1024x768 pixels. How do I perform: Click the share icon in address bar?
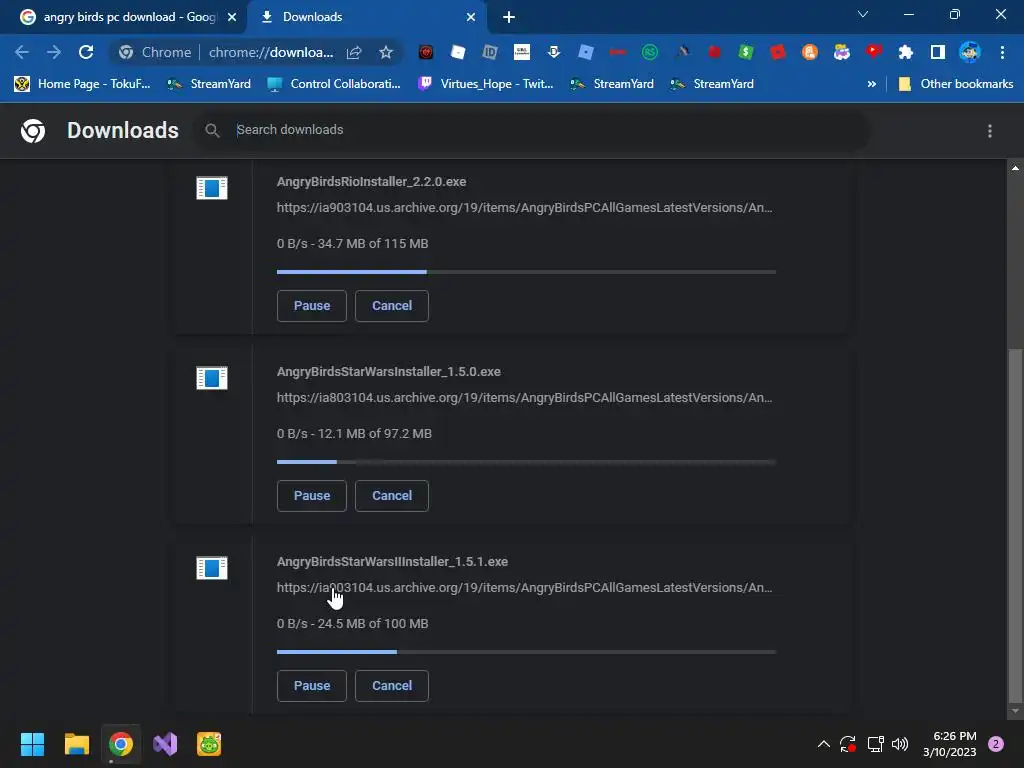tap(354, 52)
